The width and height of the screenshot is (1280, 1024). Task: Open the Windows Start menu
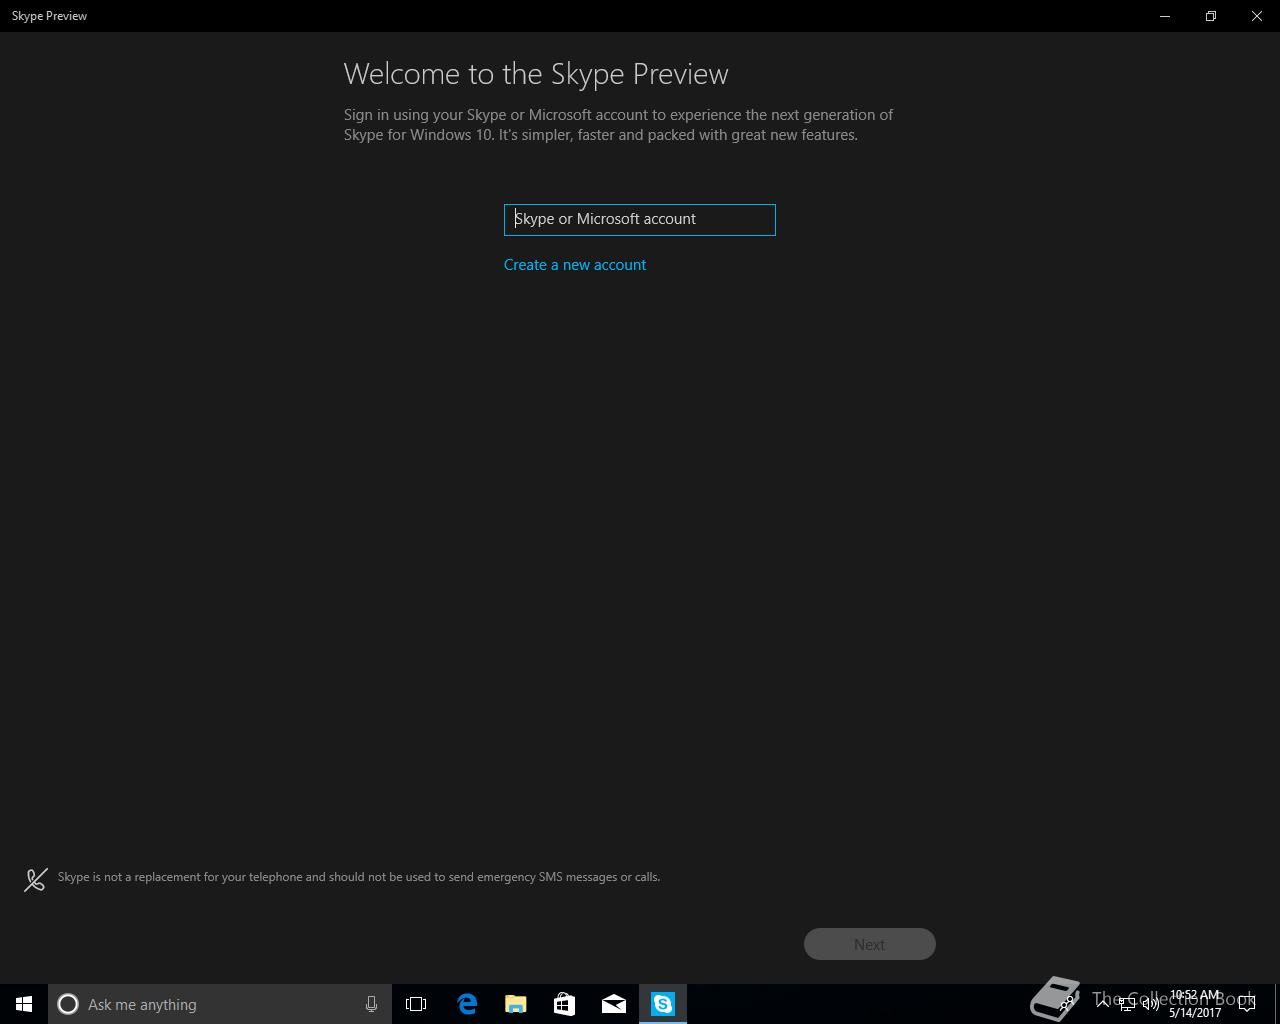click(24, 1004)
